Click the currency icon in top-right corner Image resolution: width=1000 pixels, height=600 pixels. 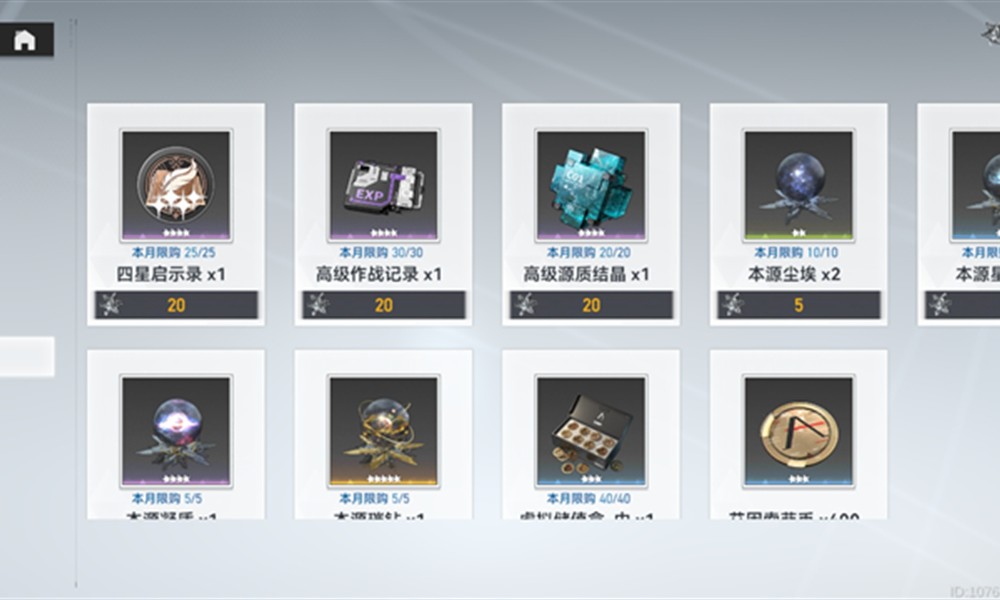click(990, 33)
